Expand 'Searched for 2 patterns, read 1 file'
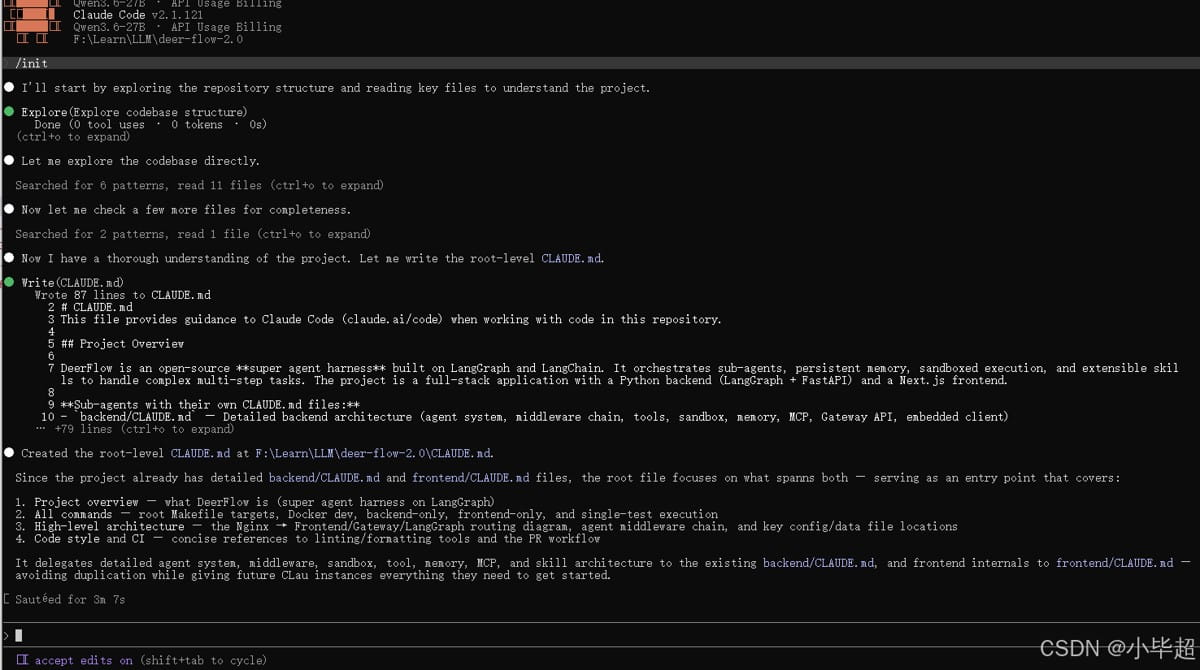Viewport: 1200px width, 670px height. point(192,234)
